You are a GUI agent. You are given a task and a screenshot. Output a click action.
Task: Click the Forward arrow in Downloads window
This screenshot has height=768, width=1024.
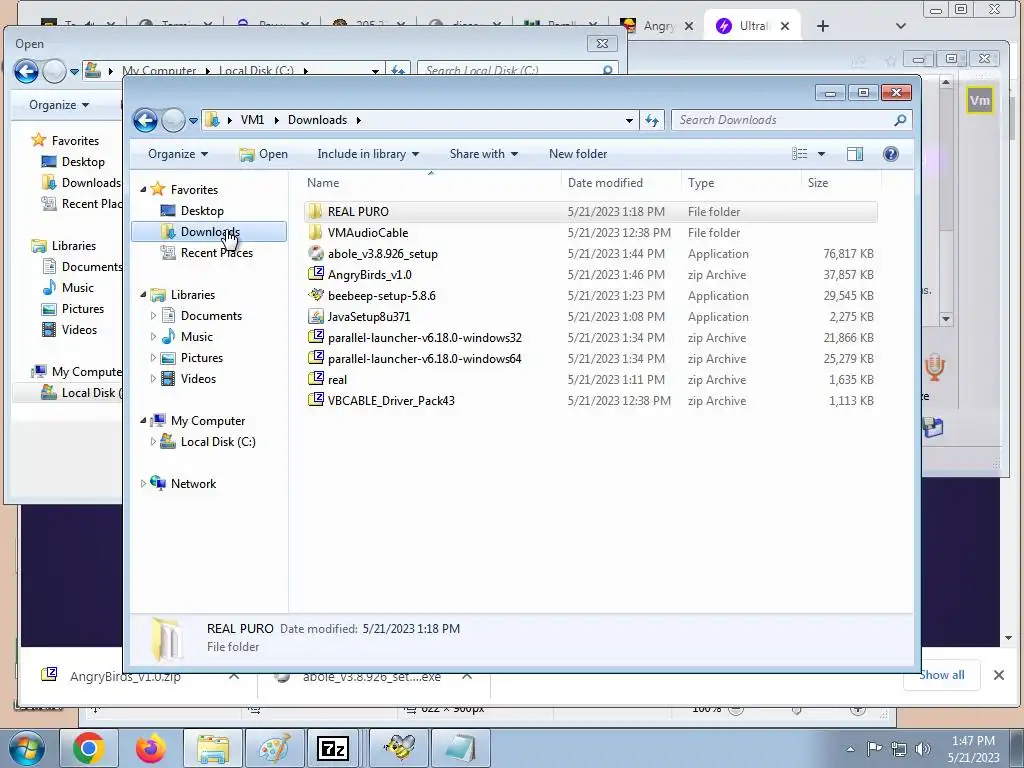[173, 120]
